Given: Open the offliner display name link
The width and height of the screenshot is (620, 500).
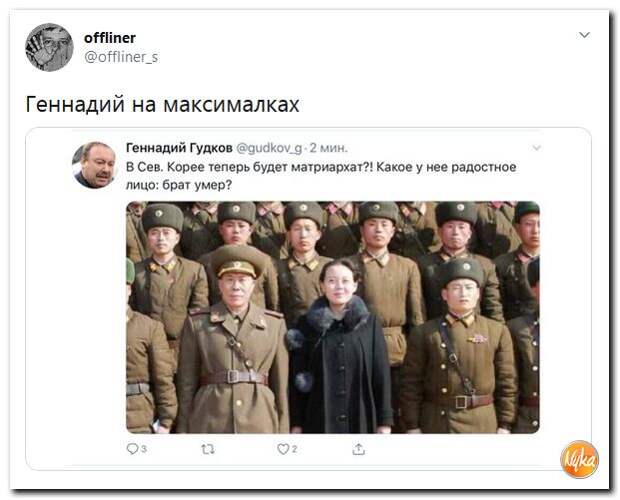Looking at the screenshot, I should (110, 38).
